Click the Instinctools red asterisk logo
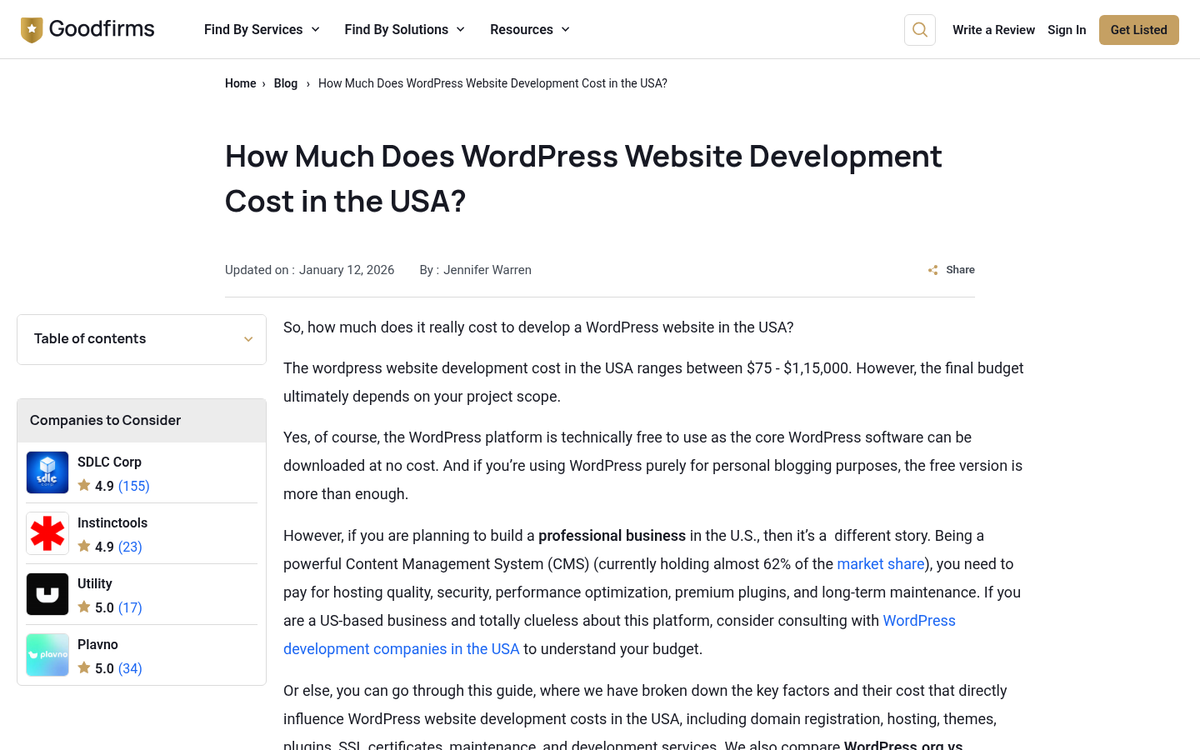This screenshot has height=750, width=1200. click(47, 533)
